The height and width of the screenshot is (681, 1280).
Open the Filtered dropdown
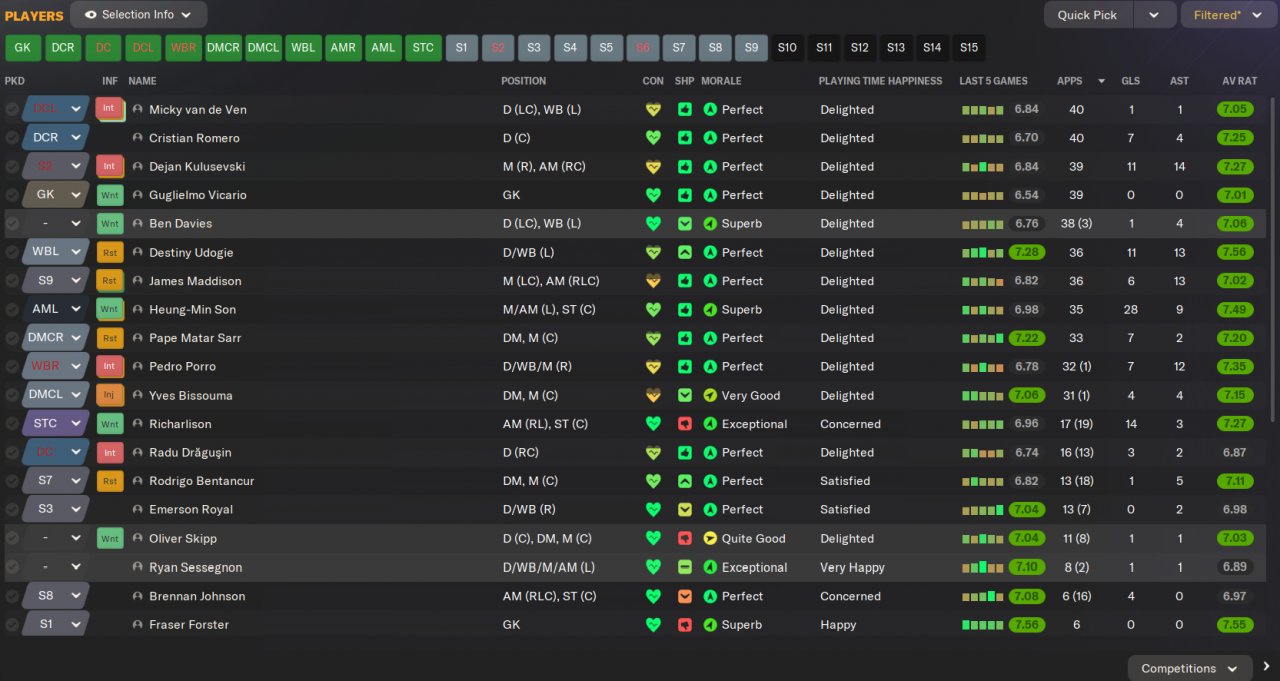click(1227, 15)
